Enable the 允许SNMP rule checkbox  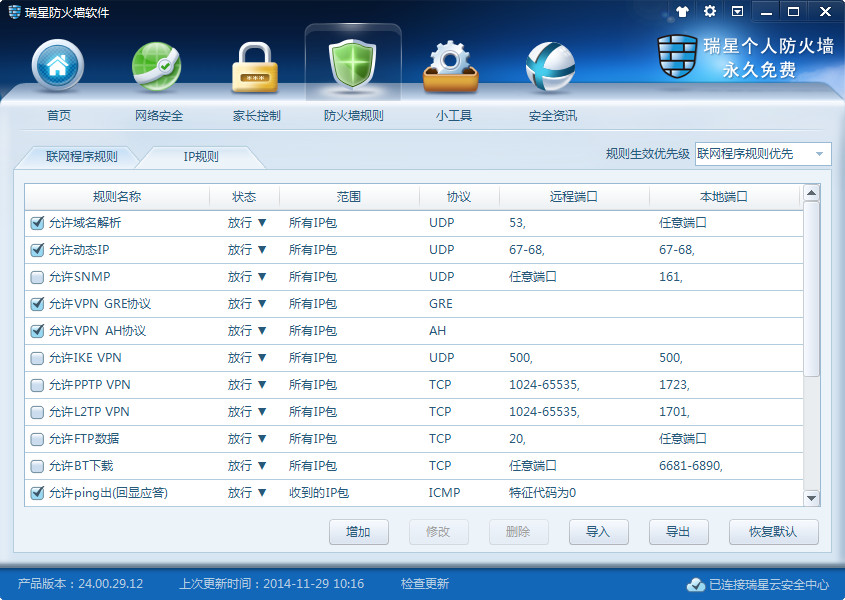[x=37, y=277]
